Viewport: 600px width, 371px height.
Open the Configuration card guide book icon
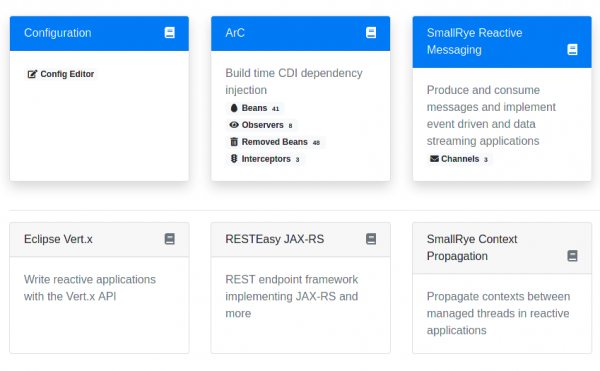(x=170, y=33)
